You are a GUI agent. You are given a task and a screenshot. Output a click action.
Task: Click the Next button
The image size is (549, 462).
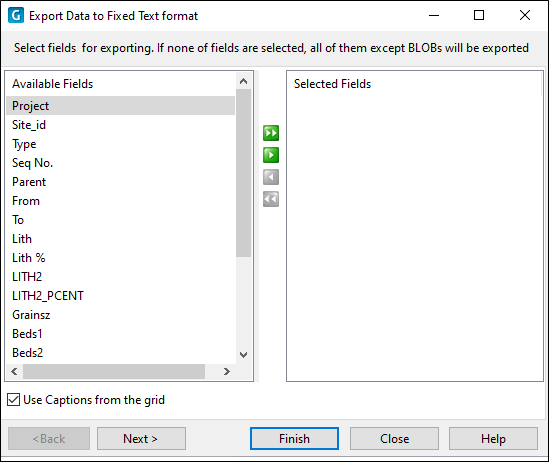coord(141,439)
